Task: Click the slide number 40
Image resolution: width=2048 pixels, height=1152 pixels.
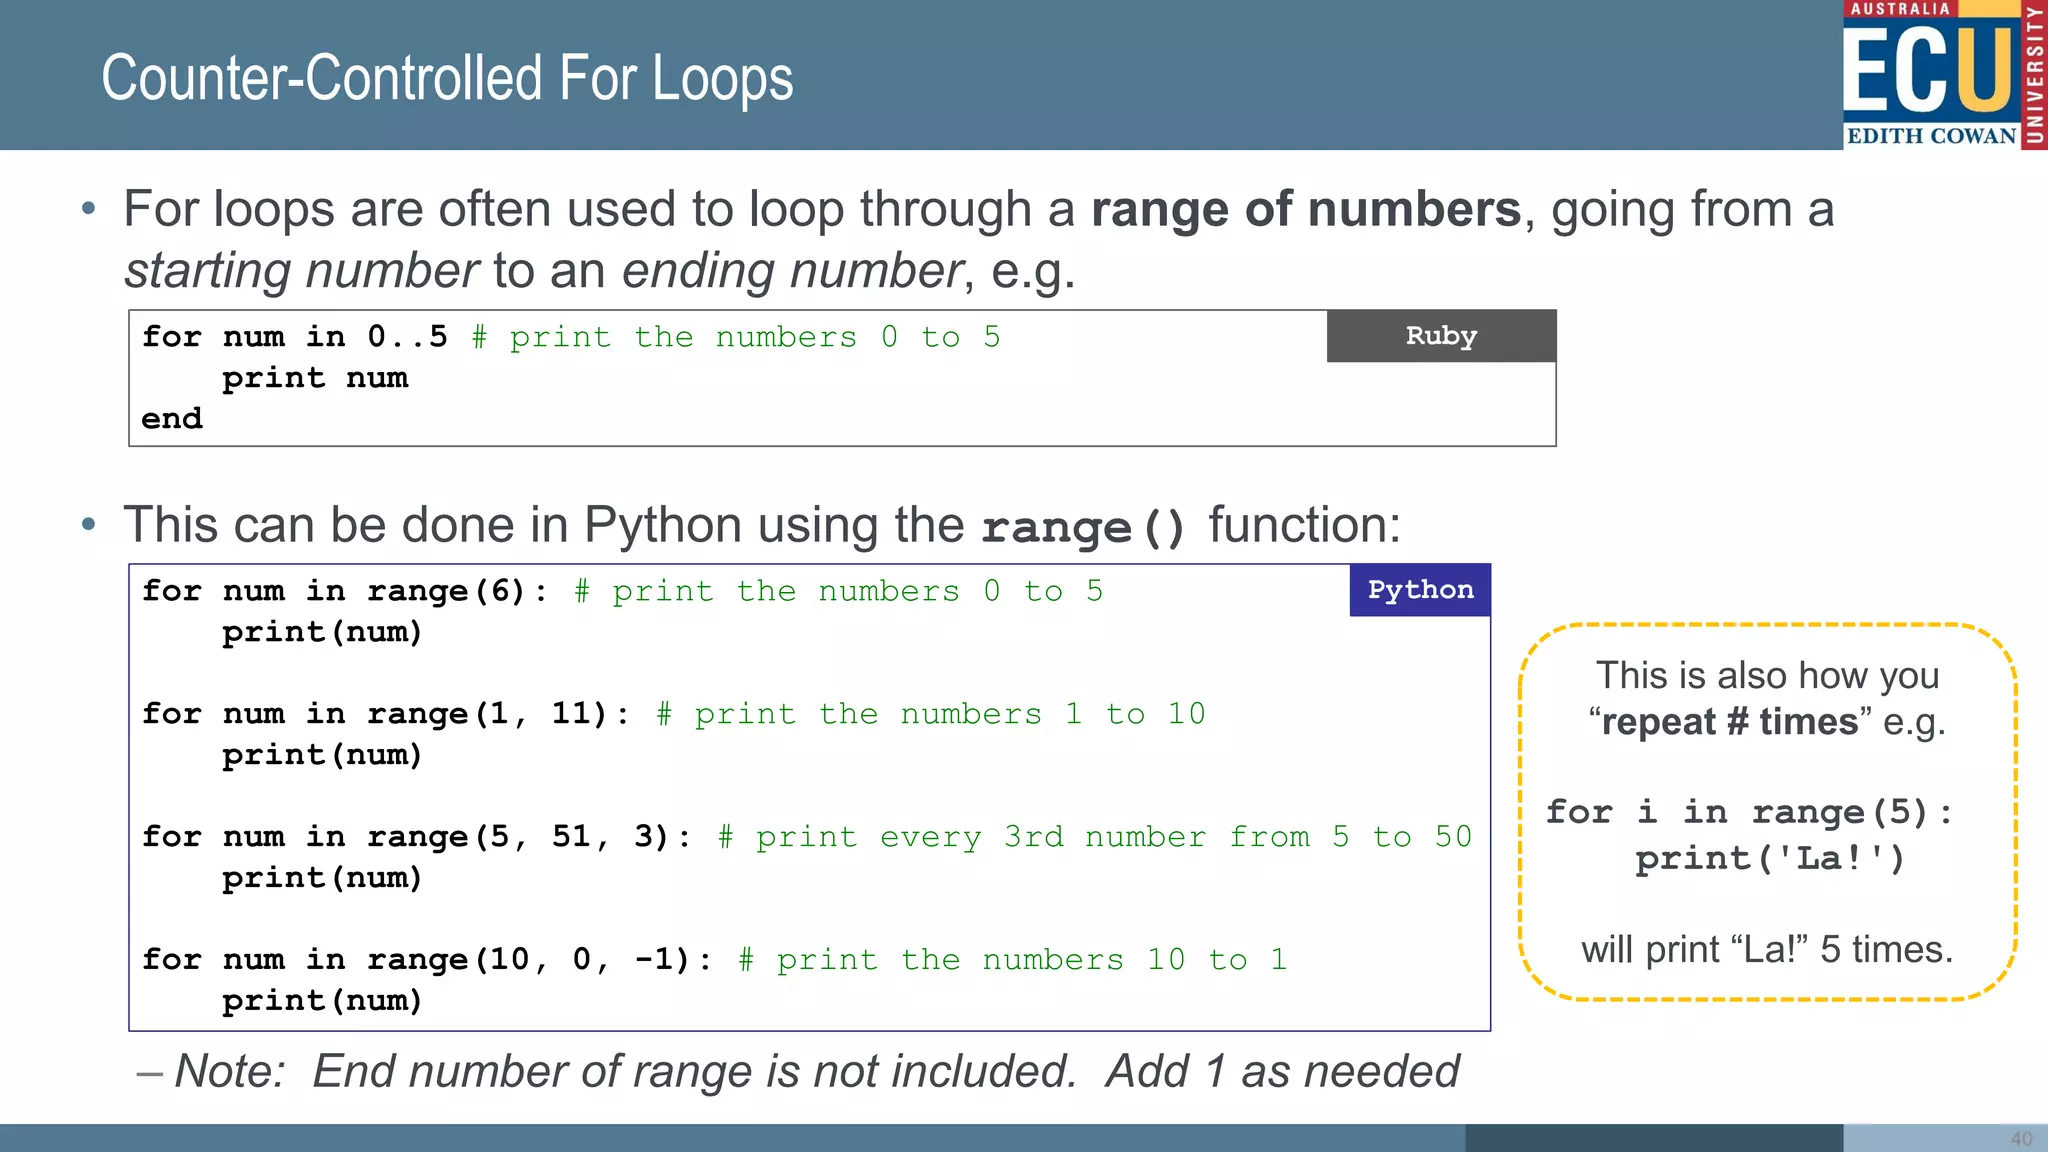Action: [2022, 1139]
